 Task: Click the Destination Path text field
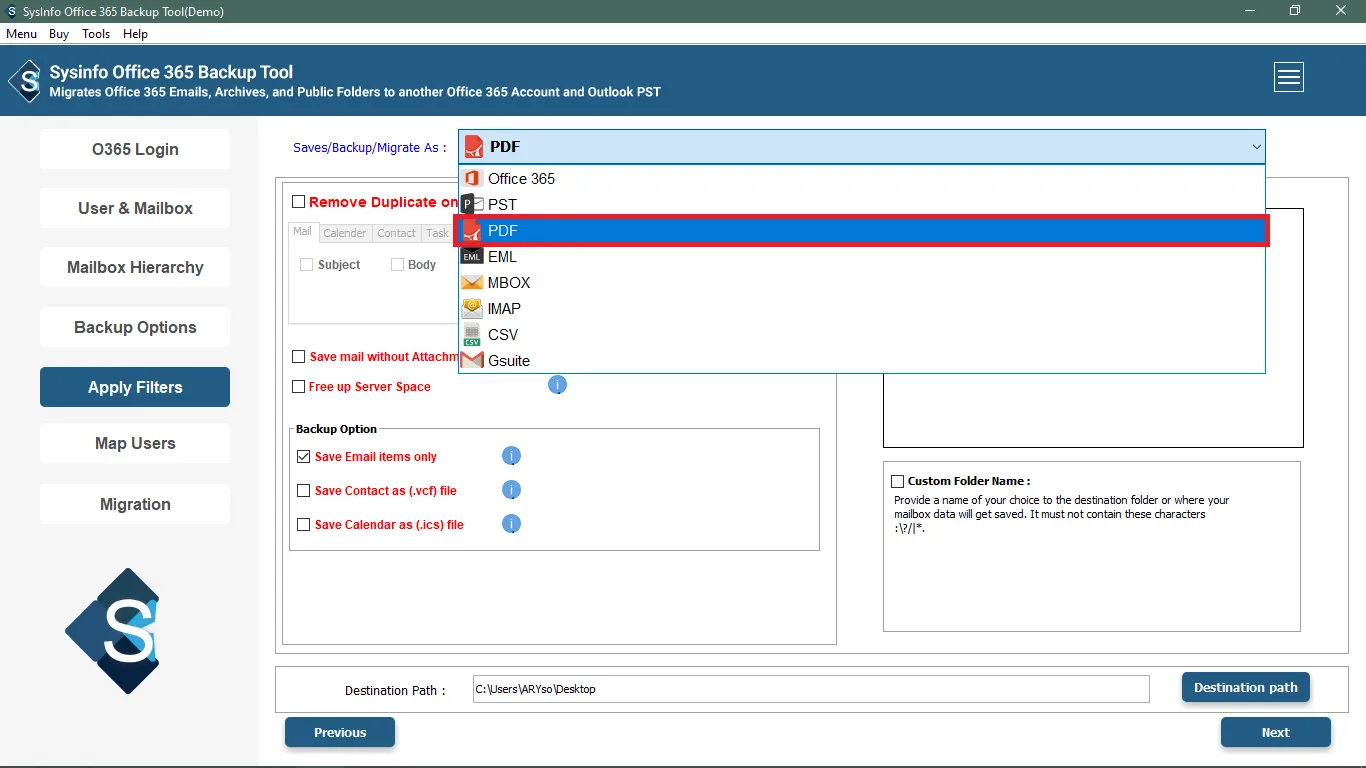point(810,689)
